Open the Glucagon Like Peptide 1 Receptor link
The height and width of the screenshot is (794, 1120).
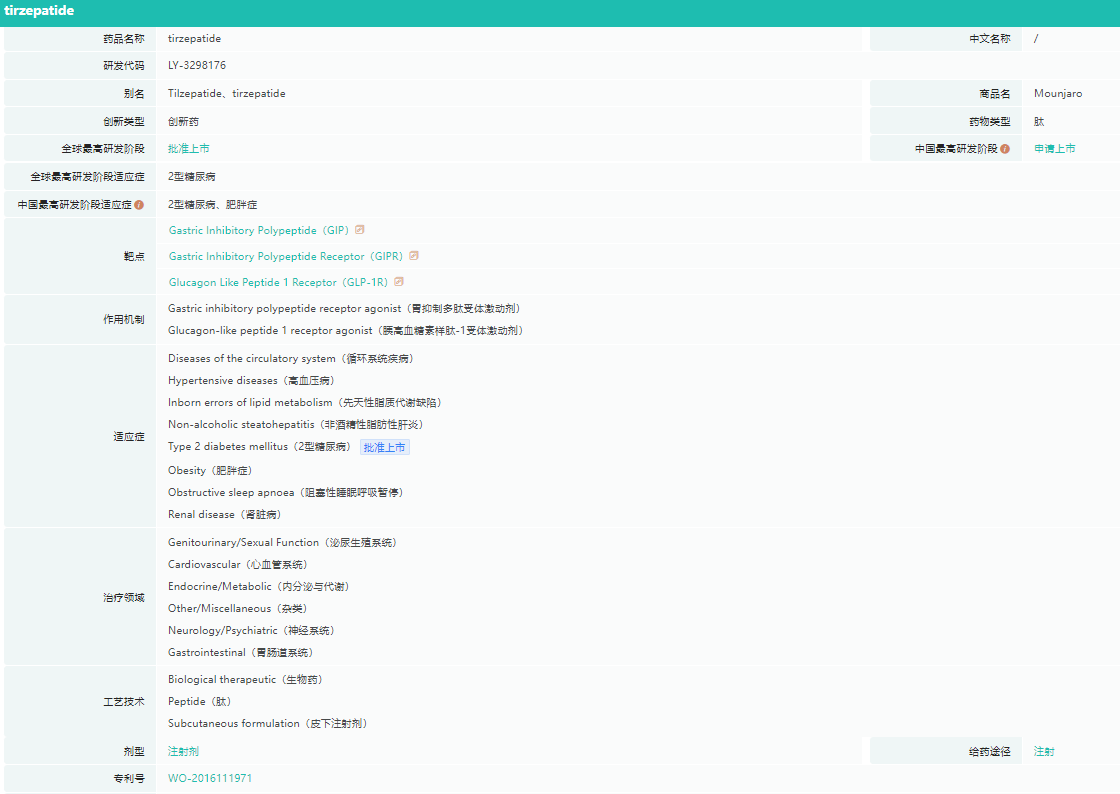coord(279,282)
